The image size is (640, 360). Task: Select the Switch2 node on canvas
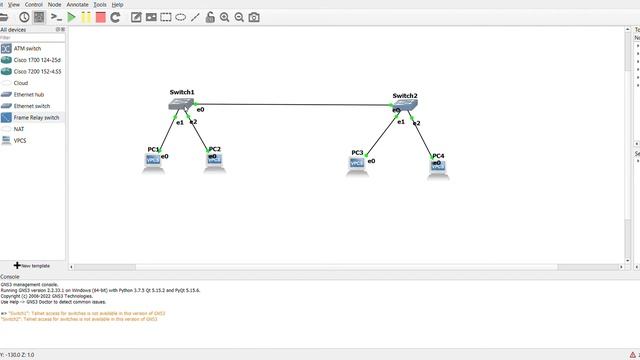(x=406, y=106)
